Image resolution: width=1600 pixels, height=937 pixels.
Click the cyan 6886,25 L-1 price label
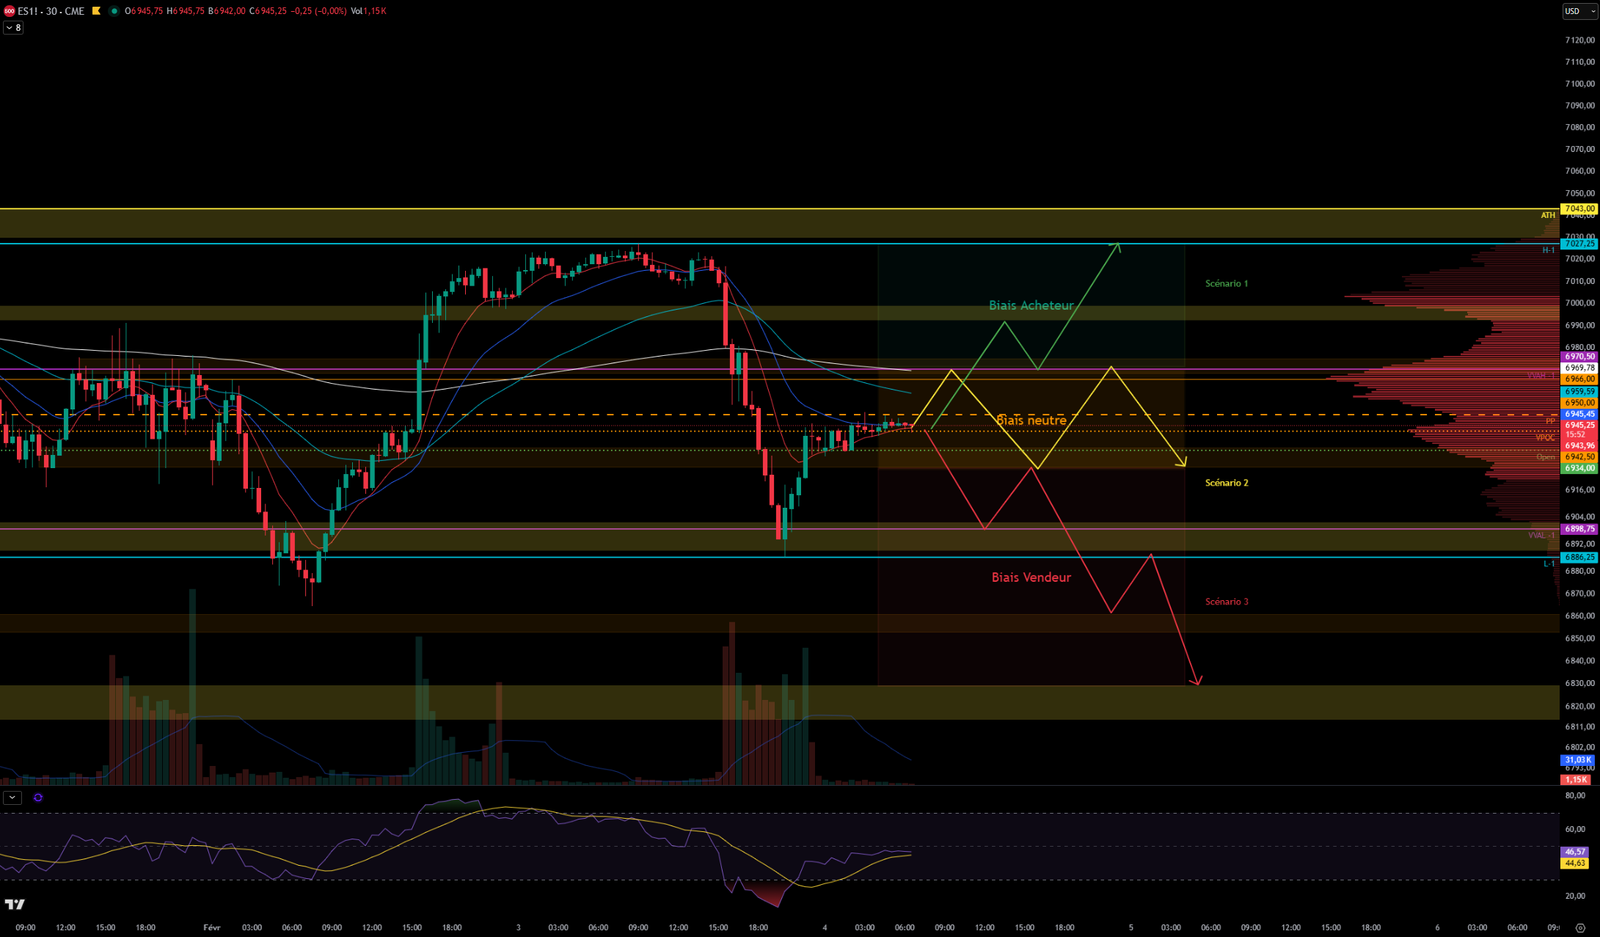tap(1579, 557)
